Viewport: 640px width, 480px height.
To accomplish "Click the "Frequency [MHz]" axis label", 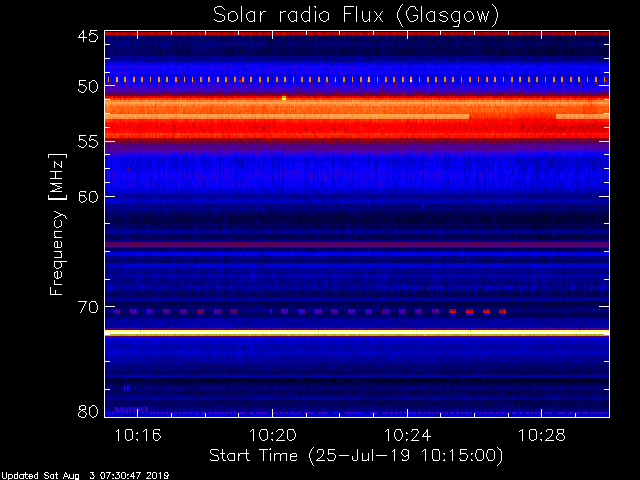I will point(57,224).
